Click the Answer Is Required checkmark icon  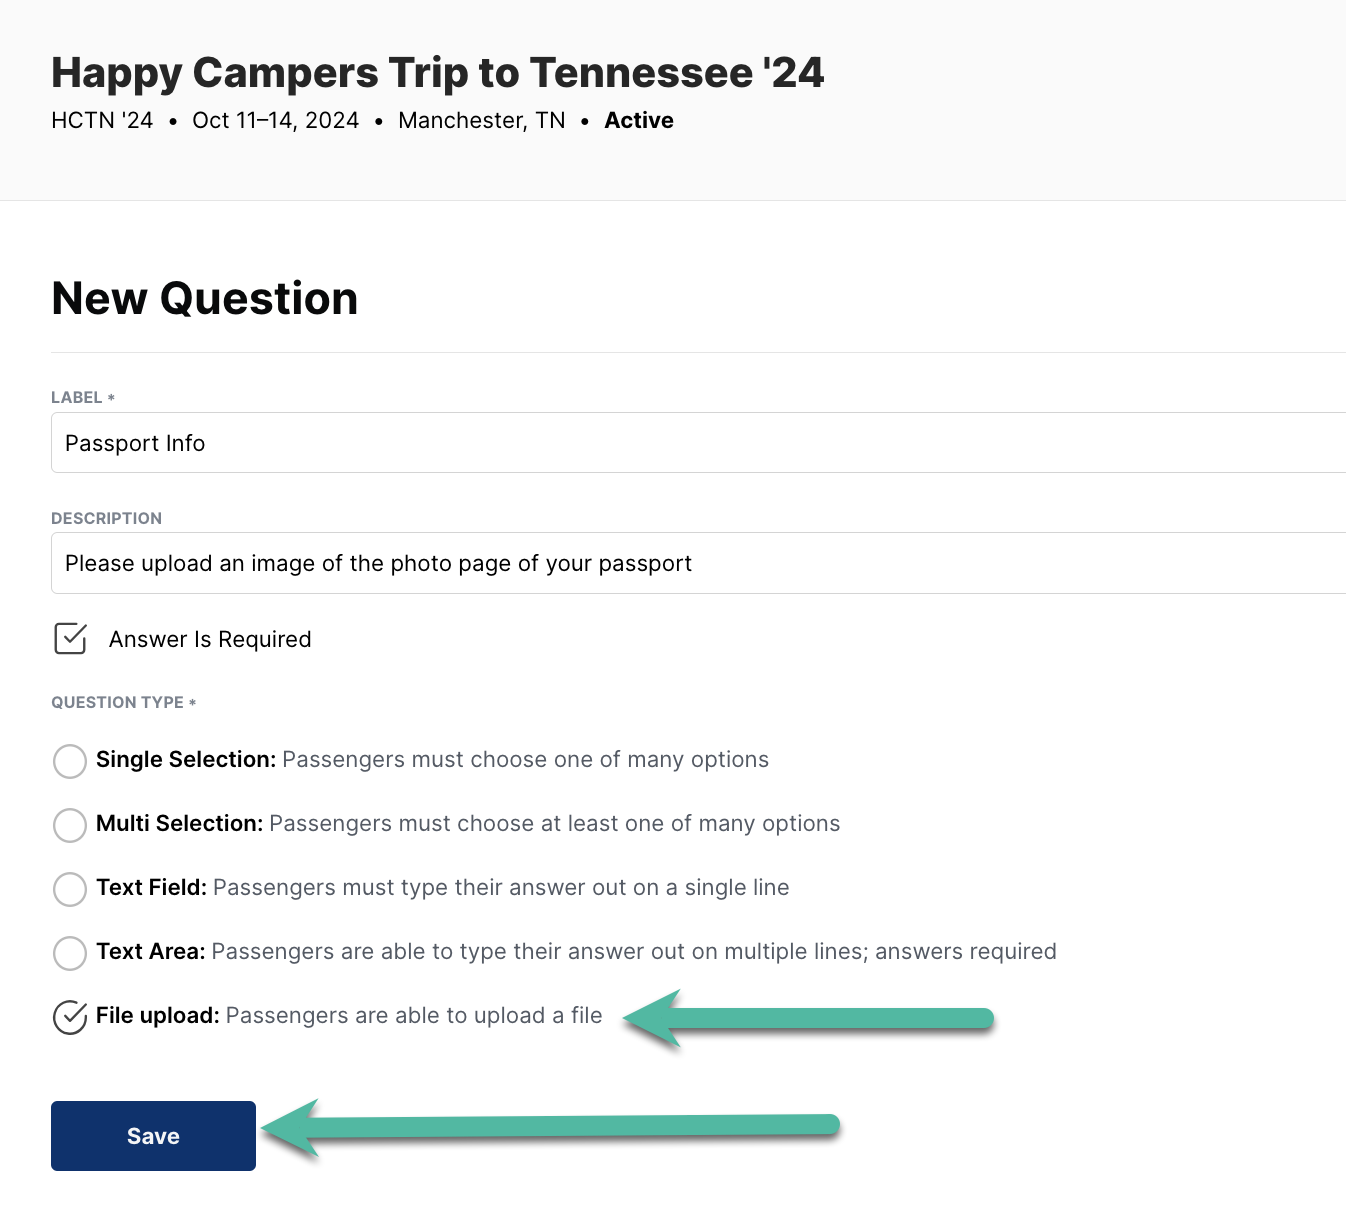pyautogui.click(x=69, y=639)
